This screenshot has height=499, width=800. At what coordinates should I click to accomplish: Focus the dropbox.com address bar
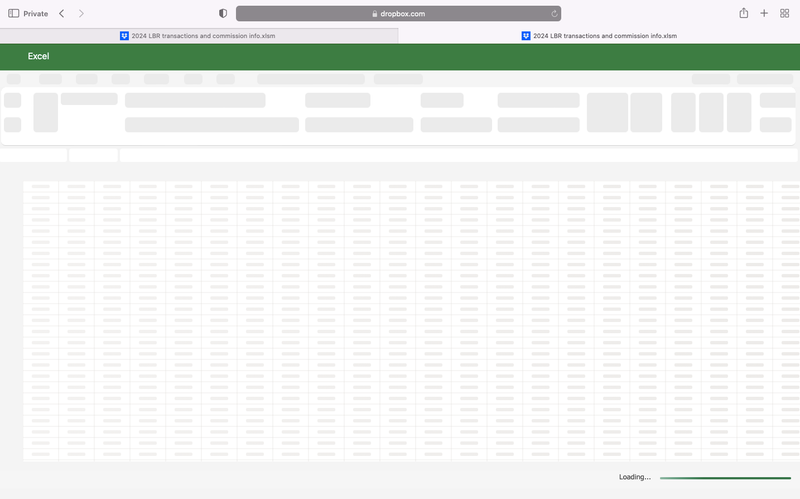[x=398, y=14]
